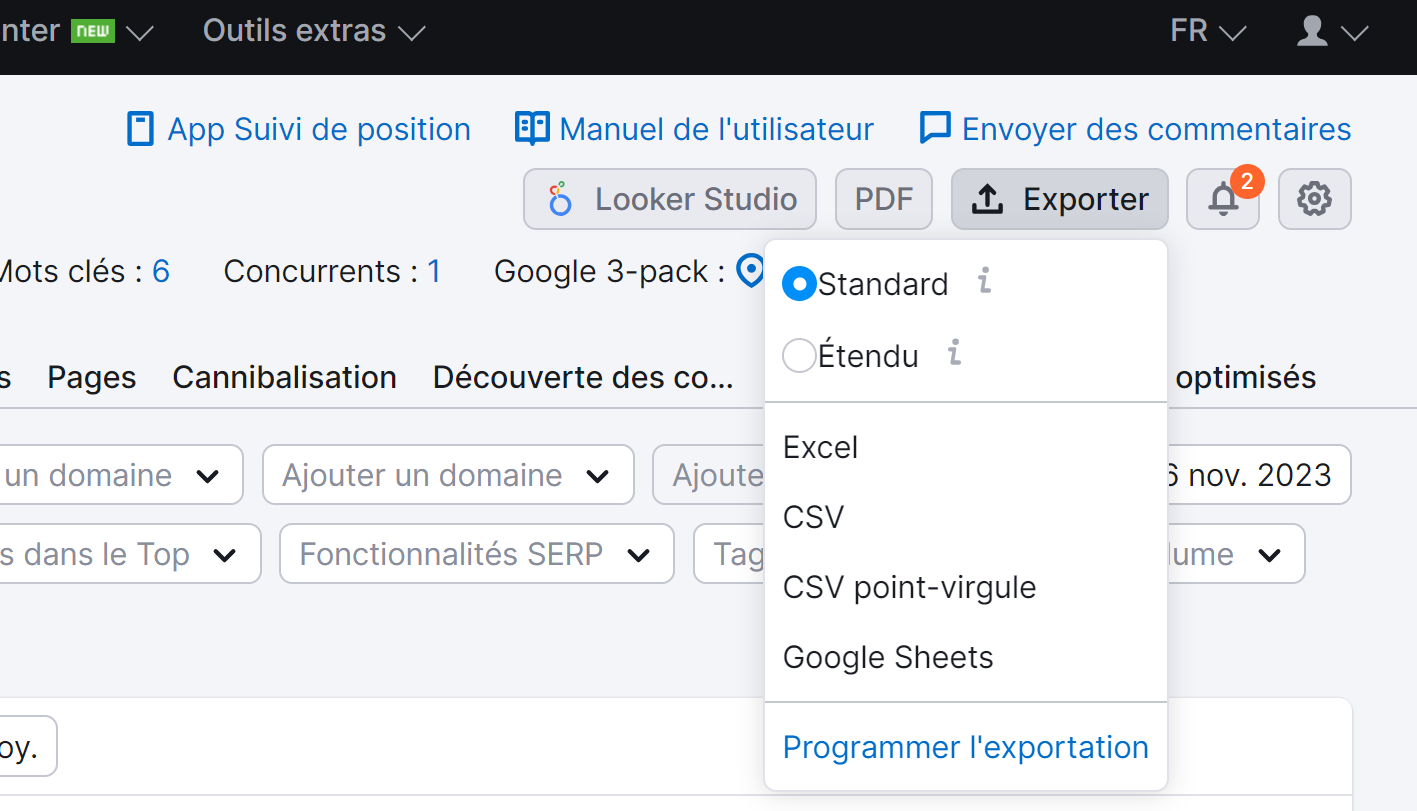Click the speech bubble icon for commentaires
The height and width of the screenshot is (811, 1417).
click(x=933, y=128)
